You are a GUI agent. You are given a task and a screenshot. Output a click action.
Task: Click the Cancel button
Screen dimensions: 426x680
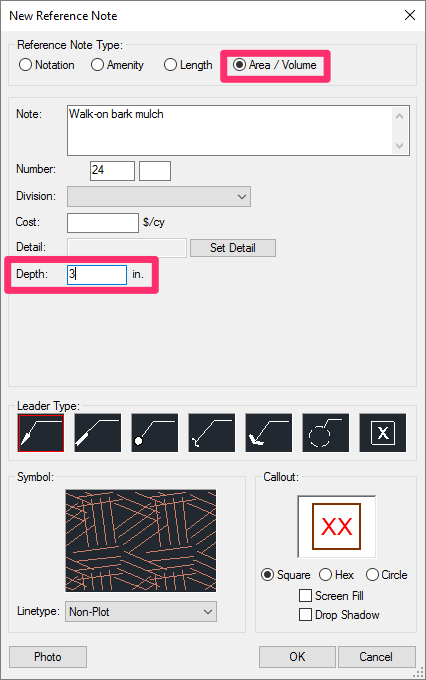[377, 657]
